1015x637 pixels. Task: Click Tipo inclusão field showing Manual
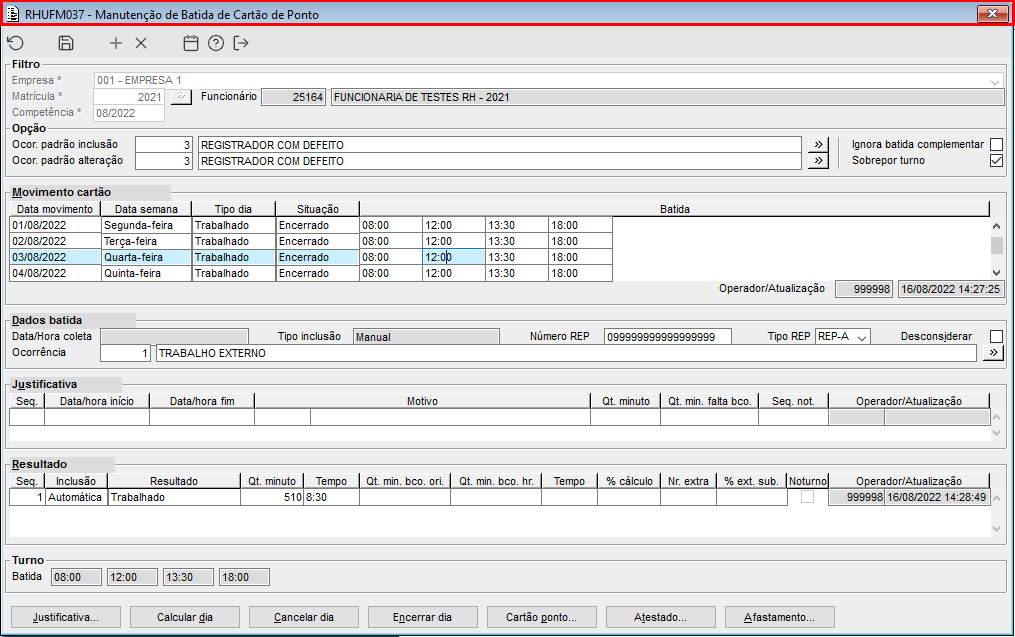pos(426,337)
